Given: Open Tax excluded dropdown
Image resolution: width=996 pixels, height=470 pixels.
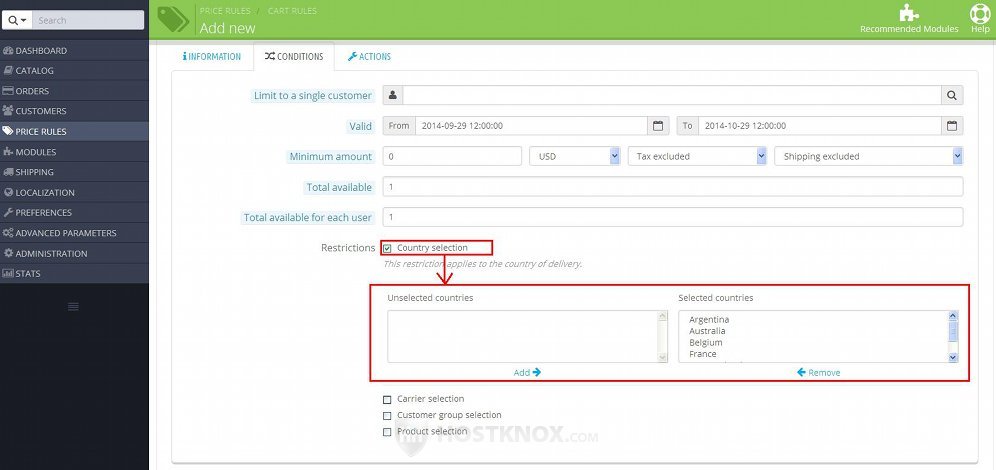Looking at the screenshot, I should coord(697,156).
